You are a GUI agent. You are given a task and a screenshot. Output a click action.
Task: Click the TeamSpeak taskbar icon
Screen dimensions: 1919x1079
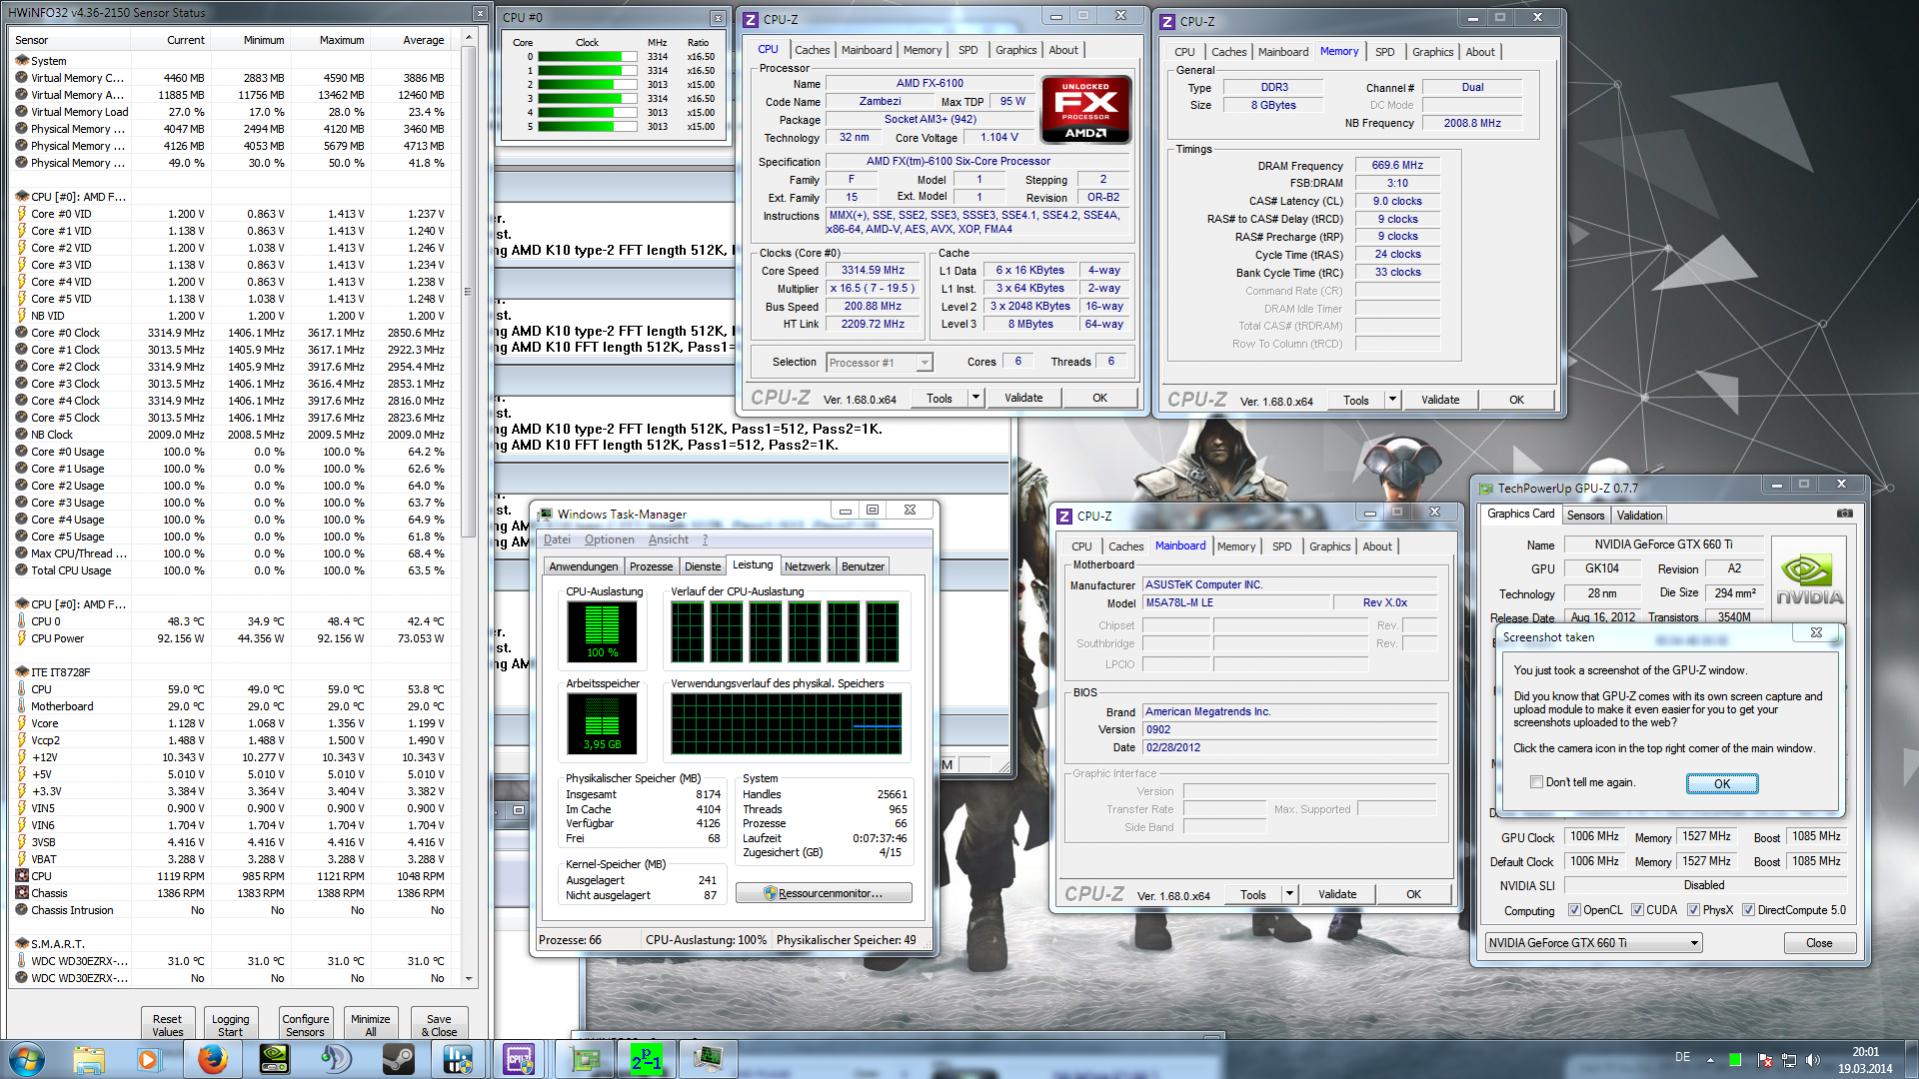click(x=336, y=1059)
